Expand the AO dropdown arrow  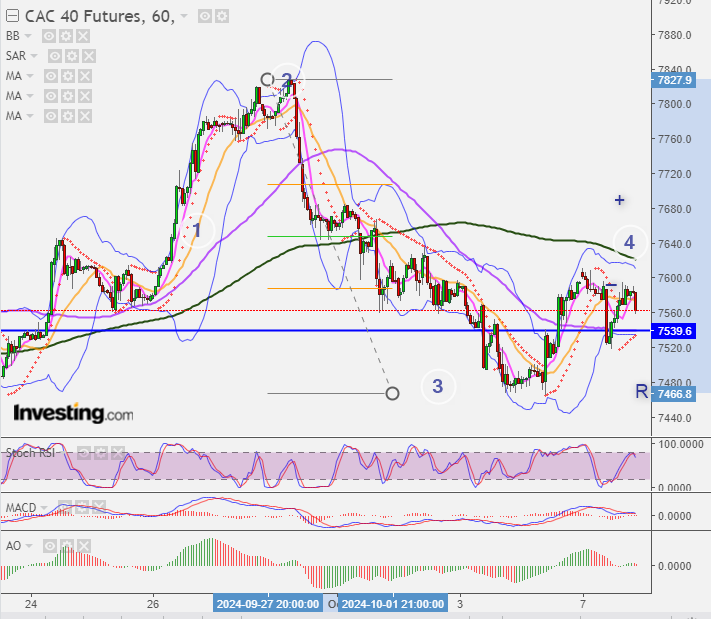coord(29,546)
